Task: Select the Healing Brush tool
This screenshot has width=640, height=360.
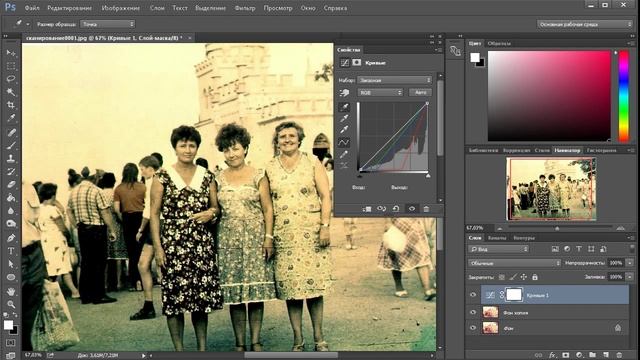Action: [x=11, y=132]
